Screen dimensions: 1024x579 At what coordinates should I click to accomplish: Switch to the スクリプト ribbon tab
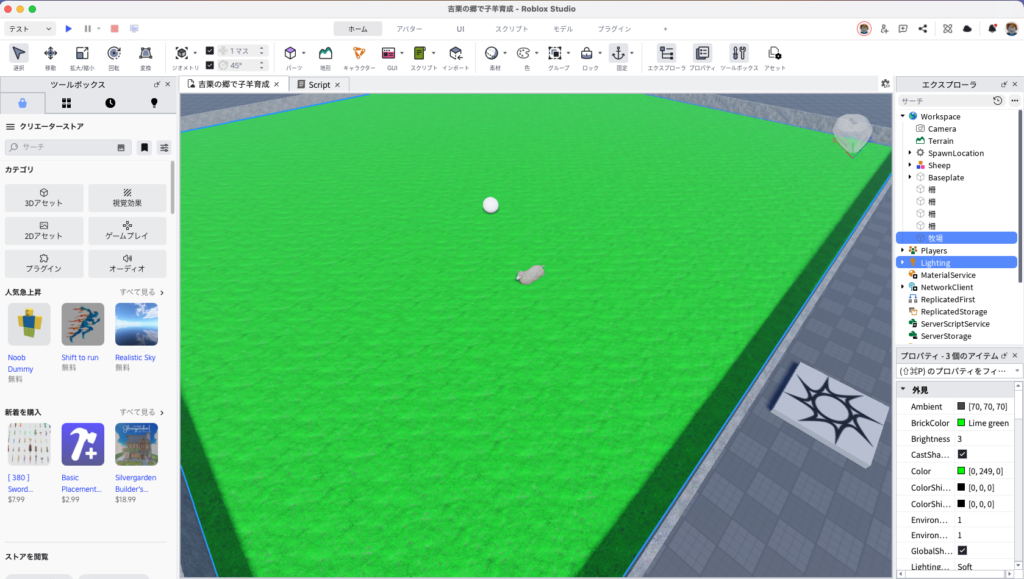(512, 29)
